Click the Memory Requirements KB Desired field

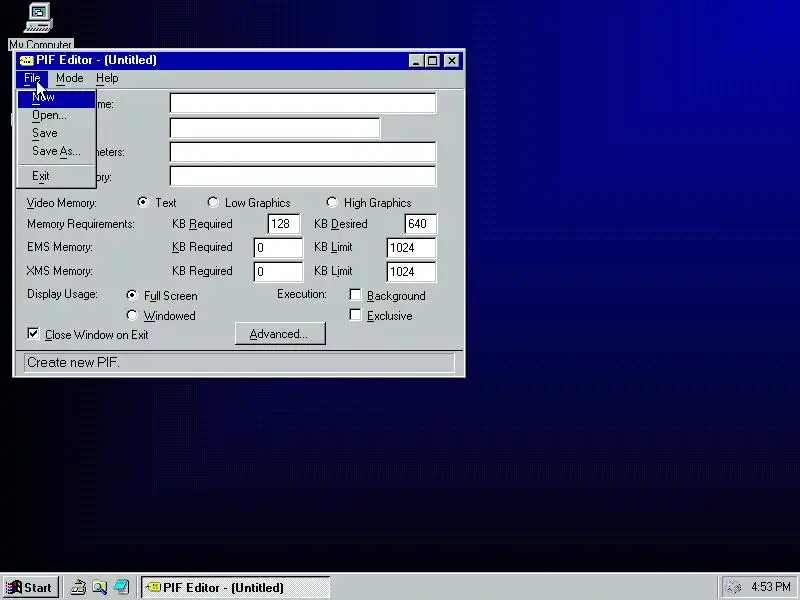pos(420,224)
